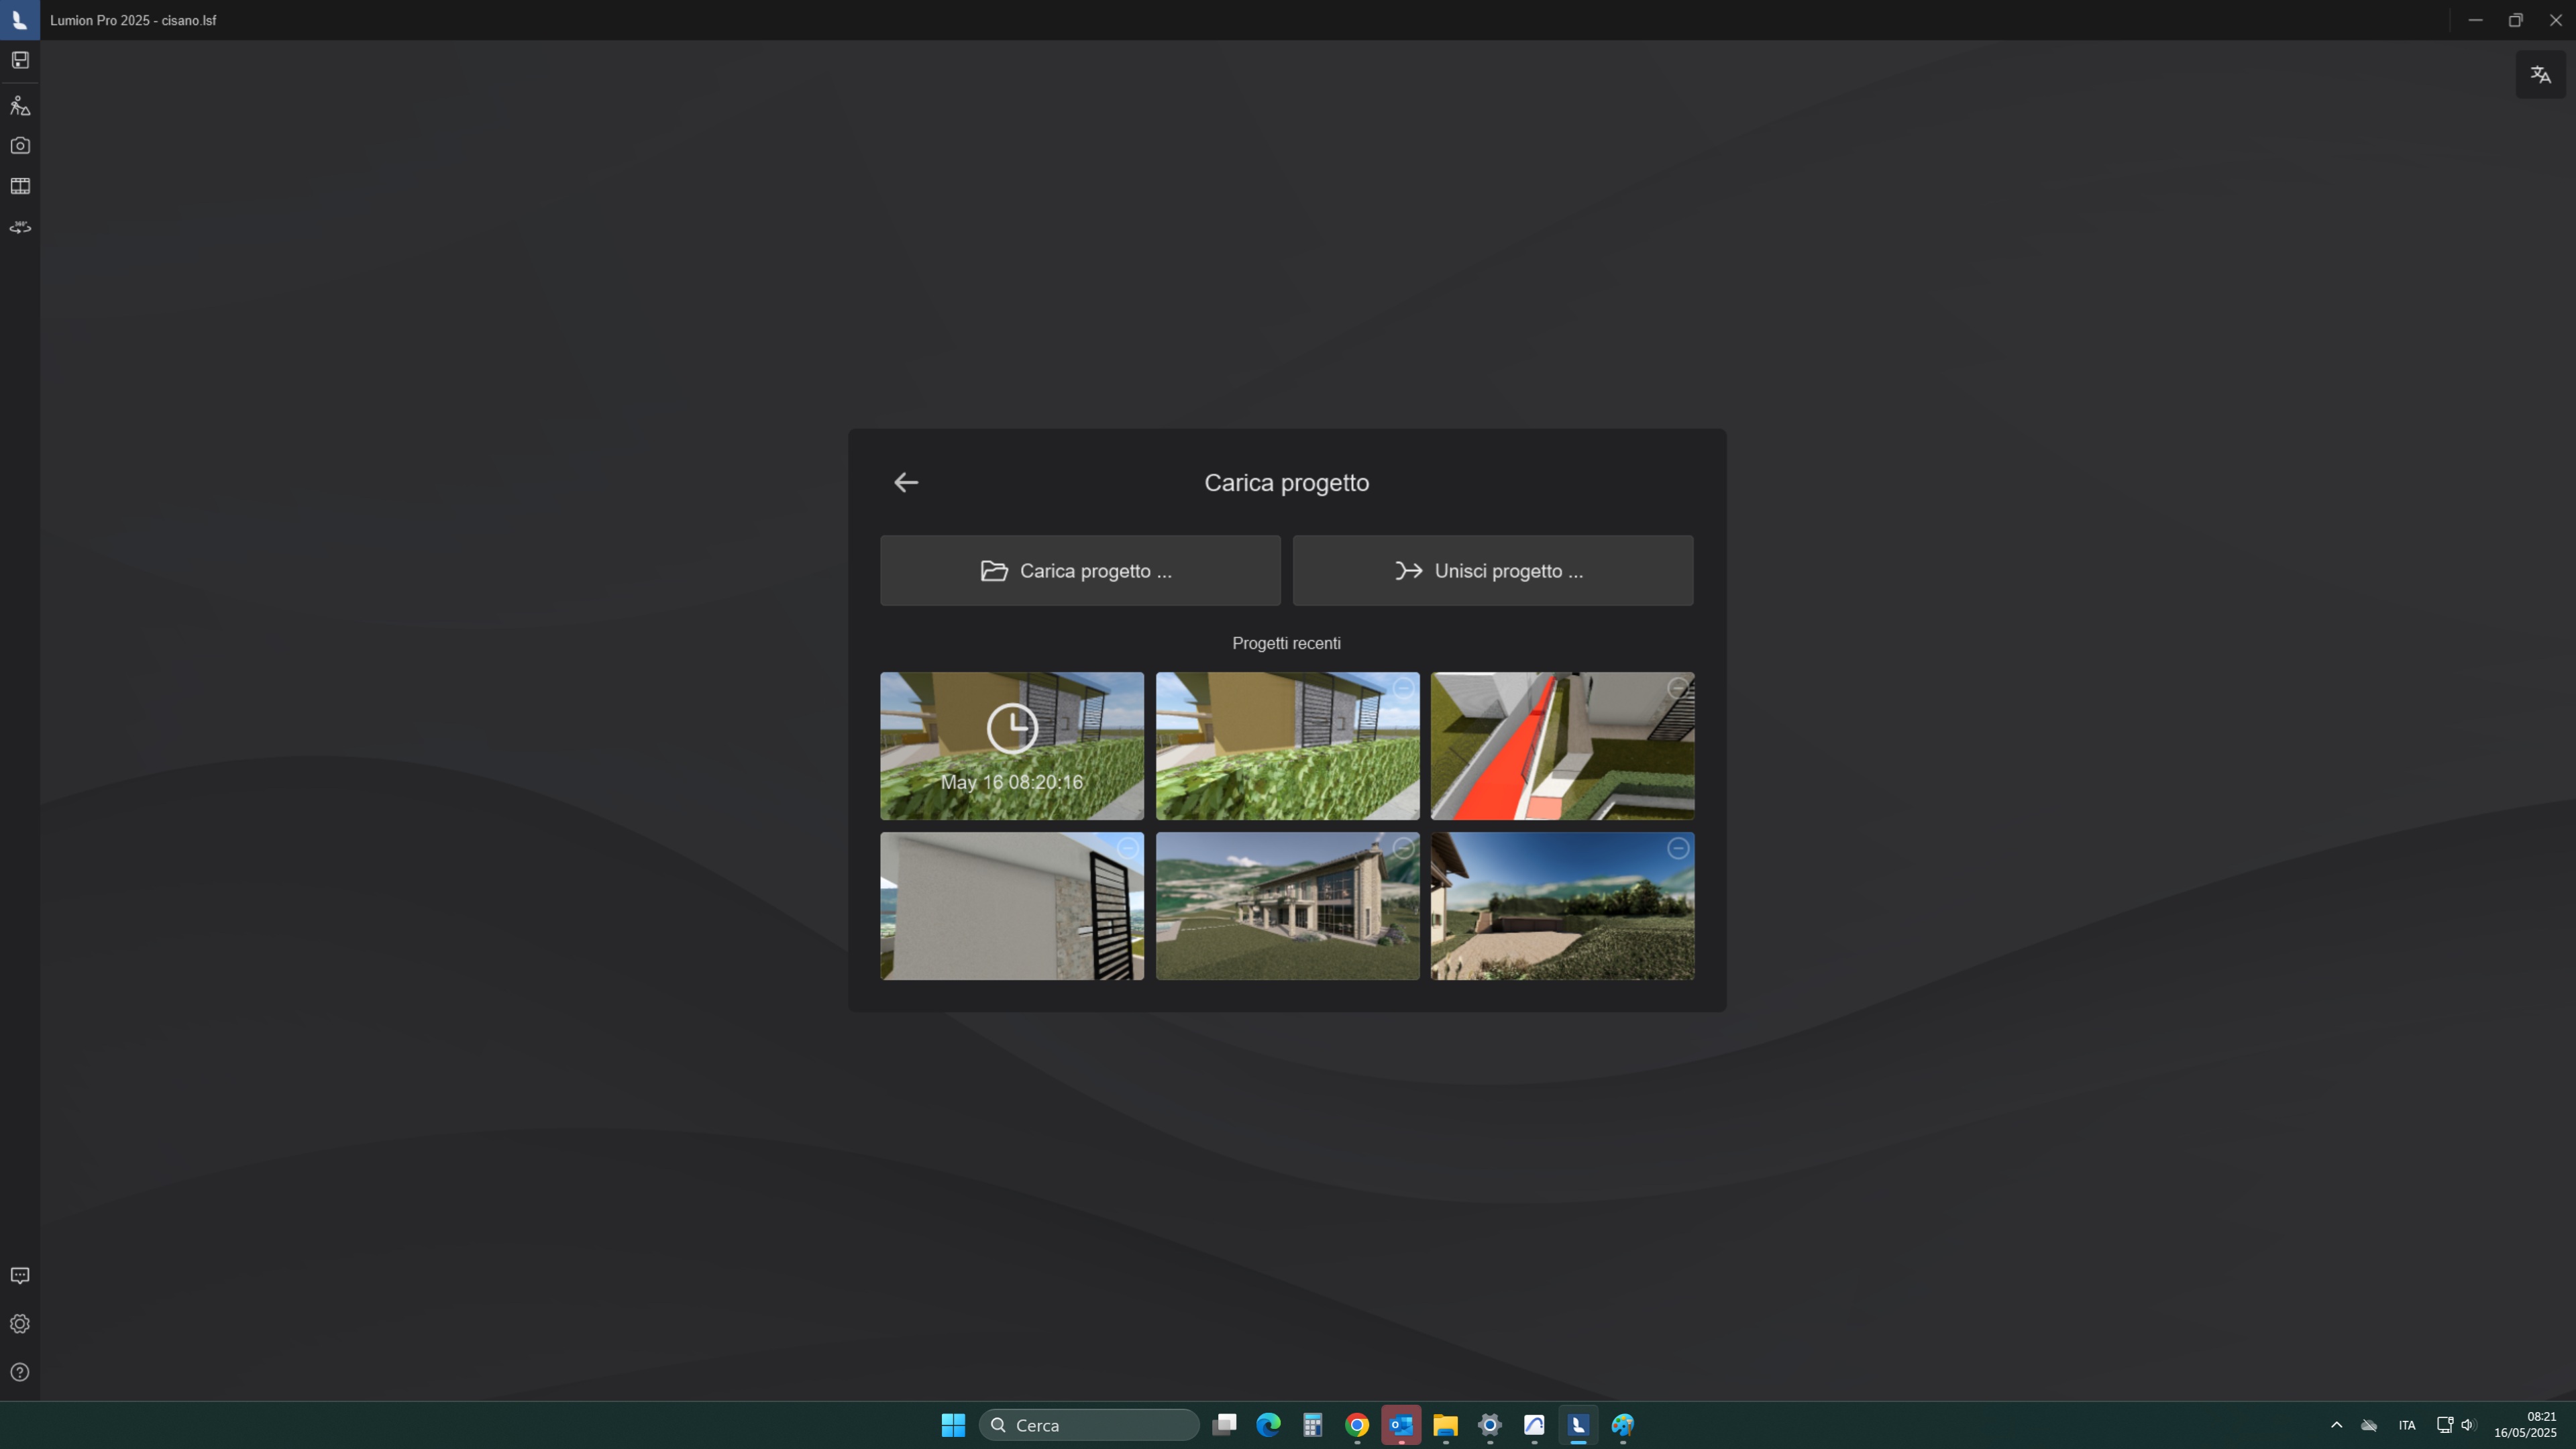2576x1449 pixels.
Task: Open Outlook from the taskbar
Action: (x=1401, y=1425)
